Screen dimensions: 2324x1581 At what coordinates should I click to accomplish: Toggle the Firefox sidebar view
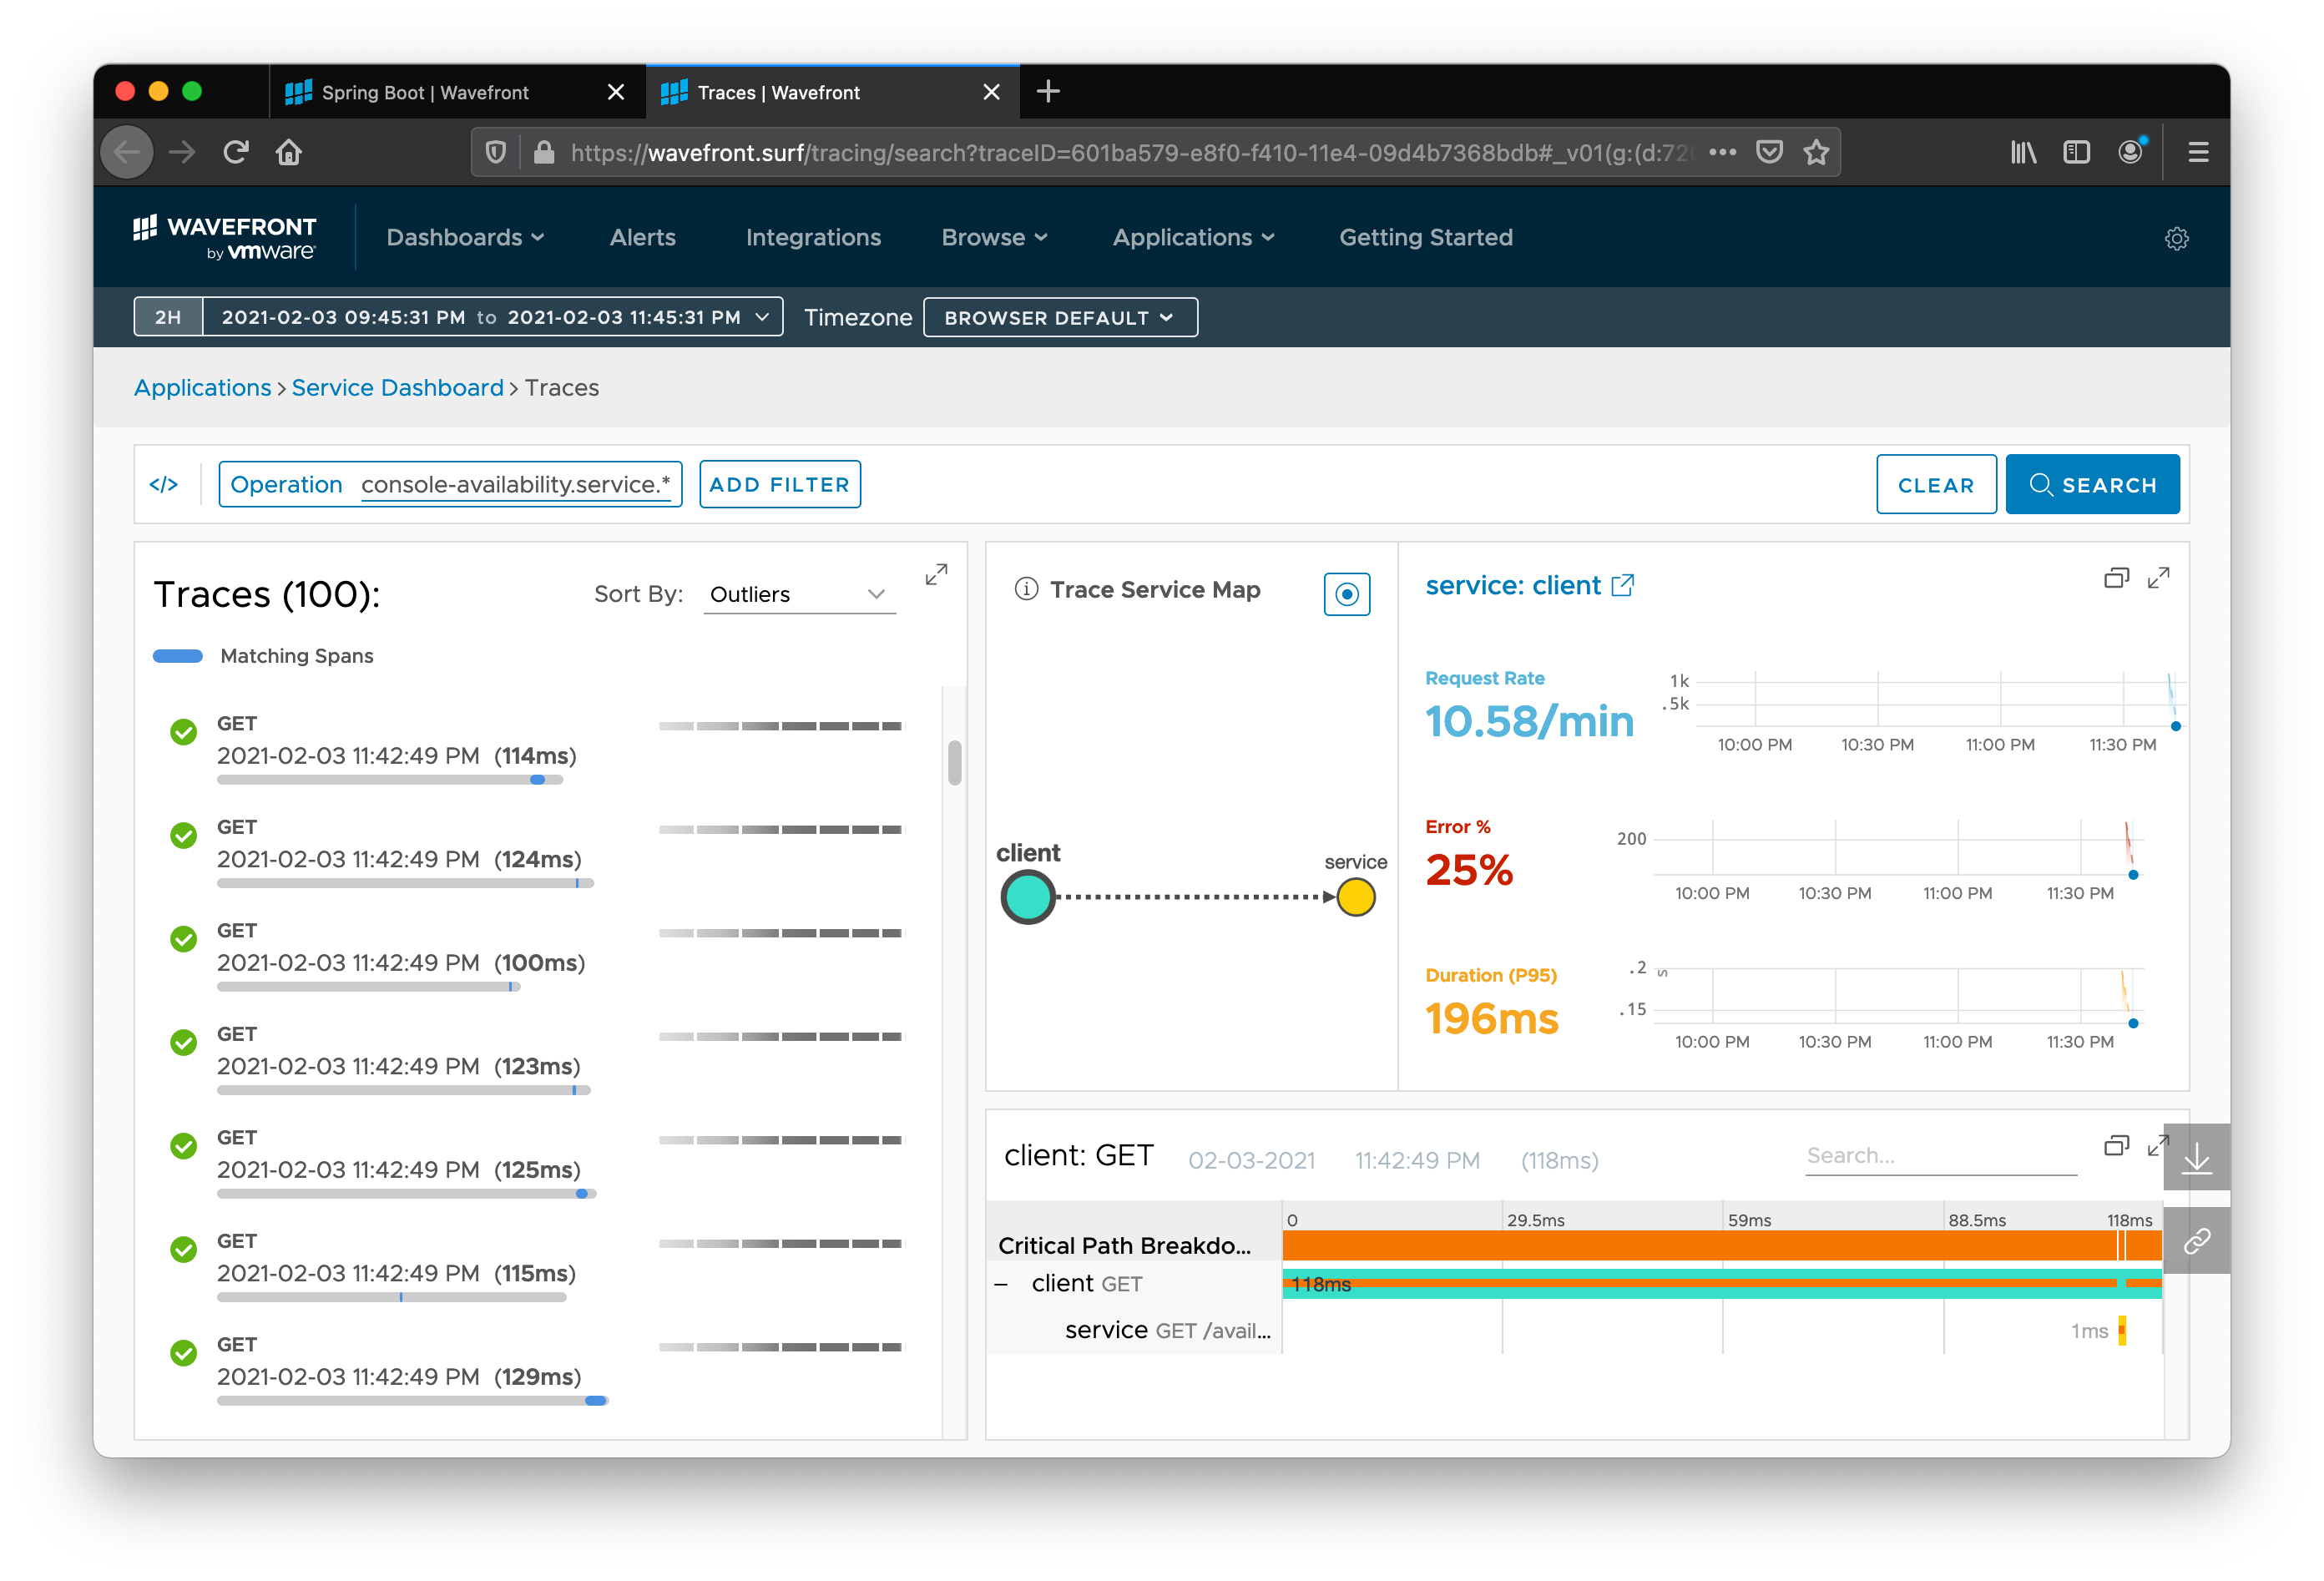[2076, 152]
